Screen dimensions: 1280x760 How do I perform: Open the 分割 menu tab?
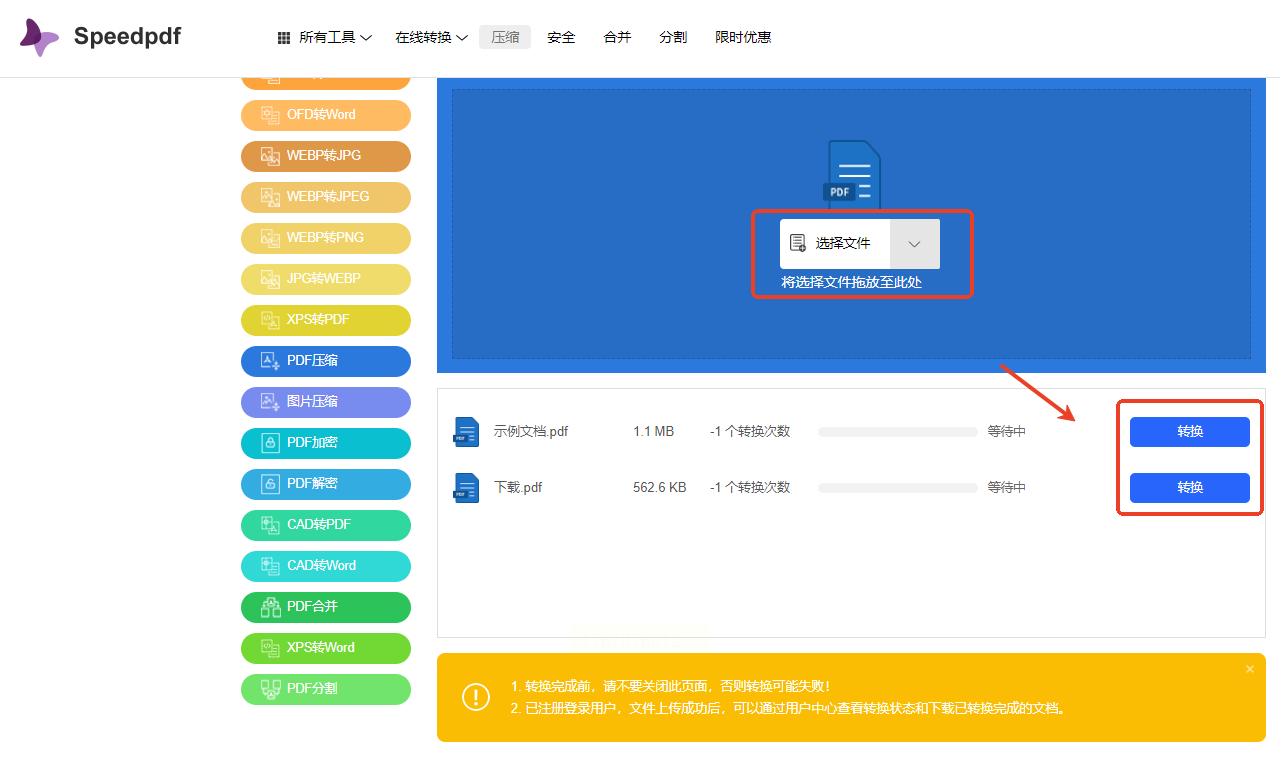click(x=673, y=38)
